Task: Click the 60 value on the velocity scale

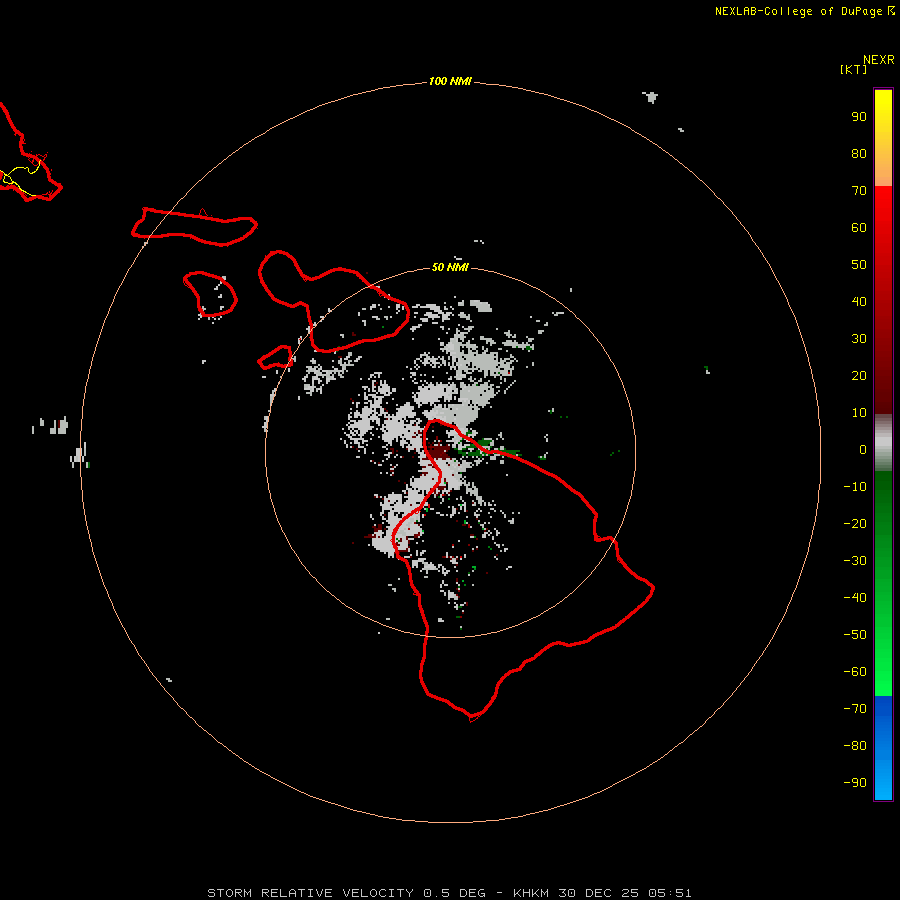Action: pyautogui.click(x=859, y=228)
